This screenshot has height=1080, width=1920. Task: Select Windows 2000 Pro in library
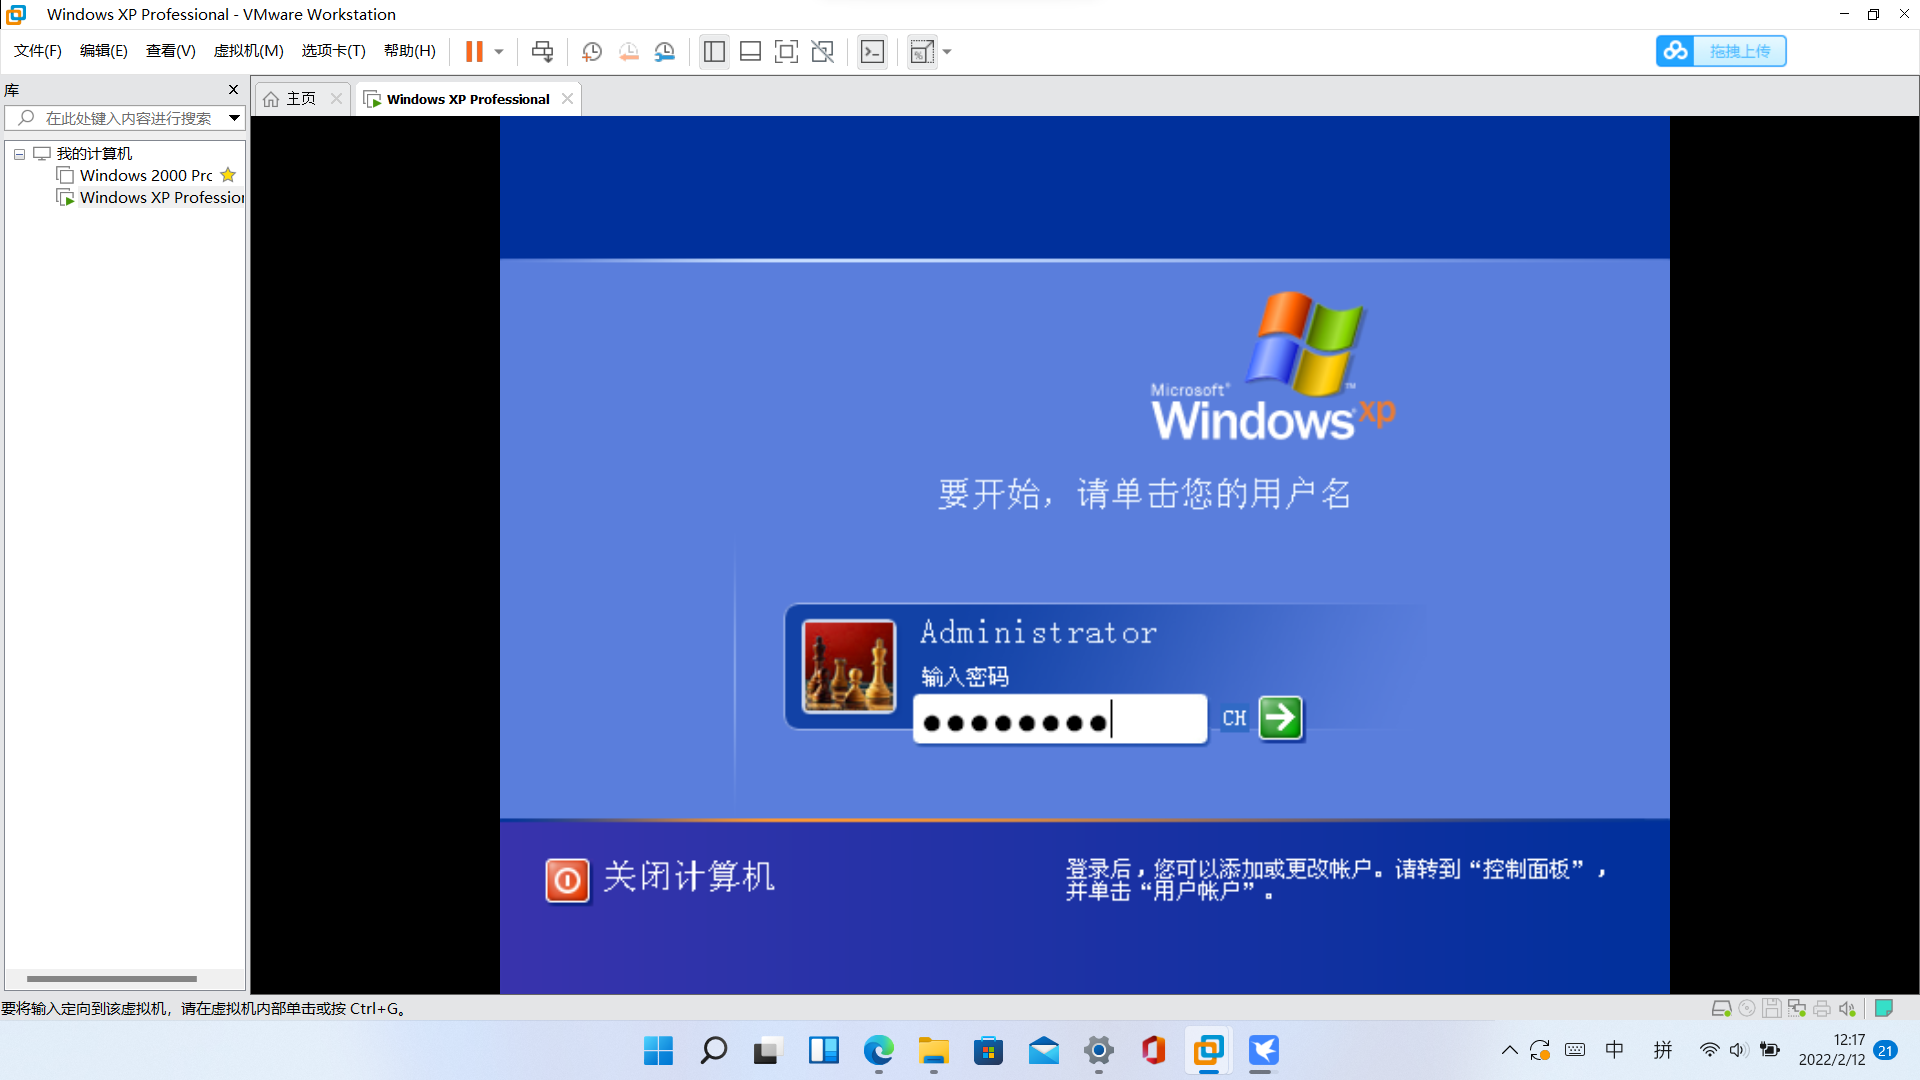[x=146, y=175]
